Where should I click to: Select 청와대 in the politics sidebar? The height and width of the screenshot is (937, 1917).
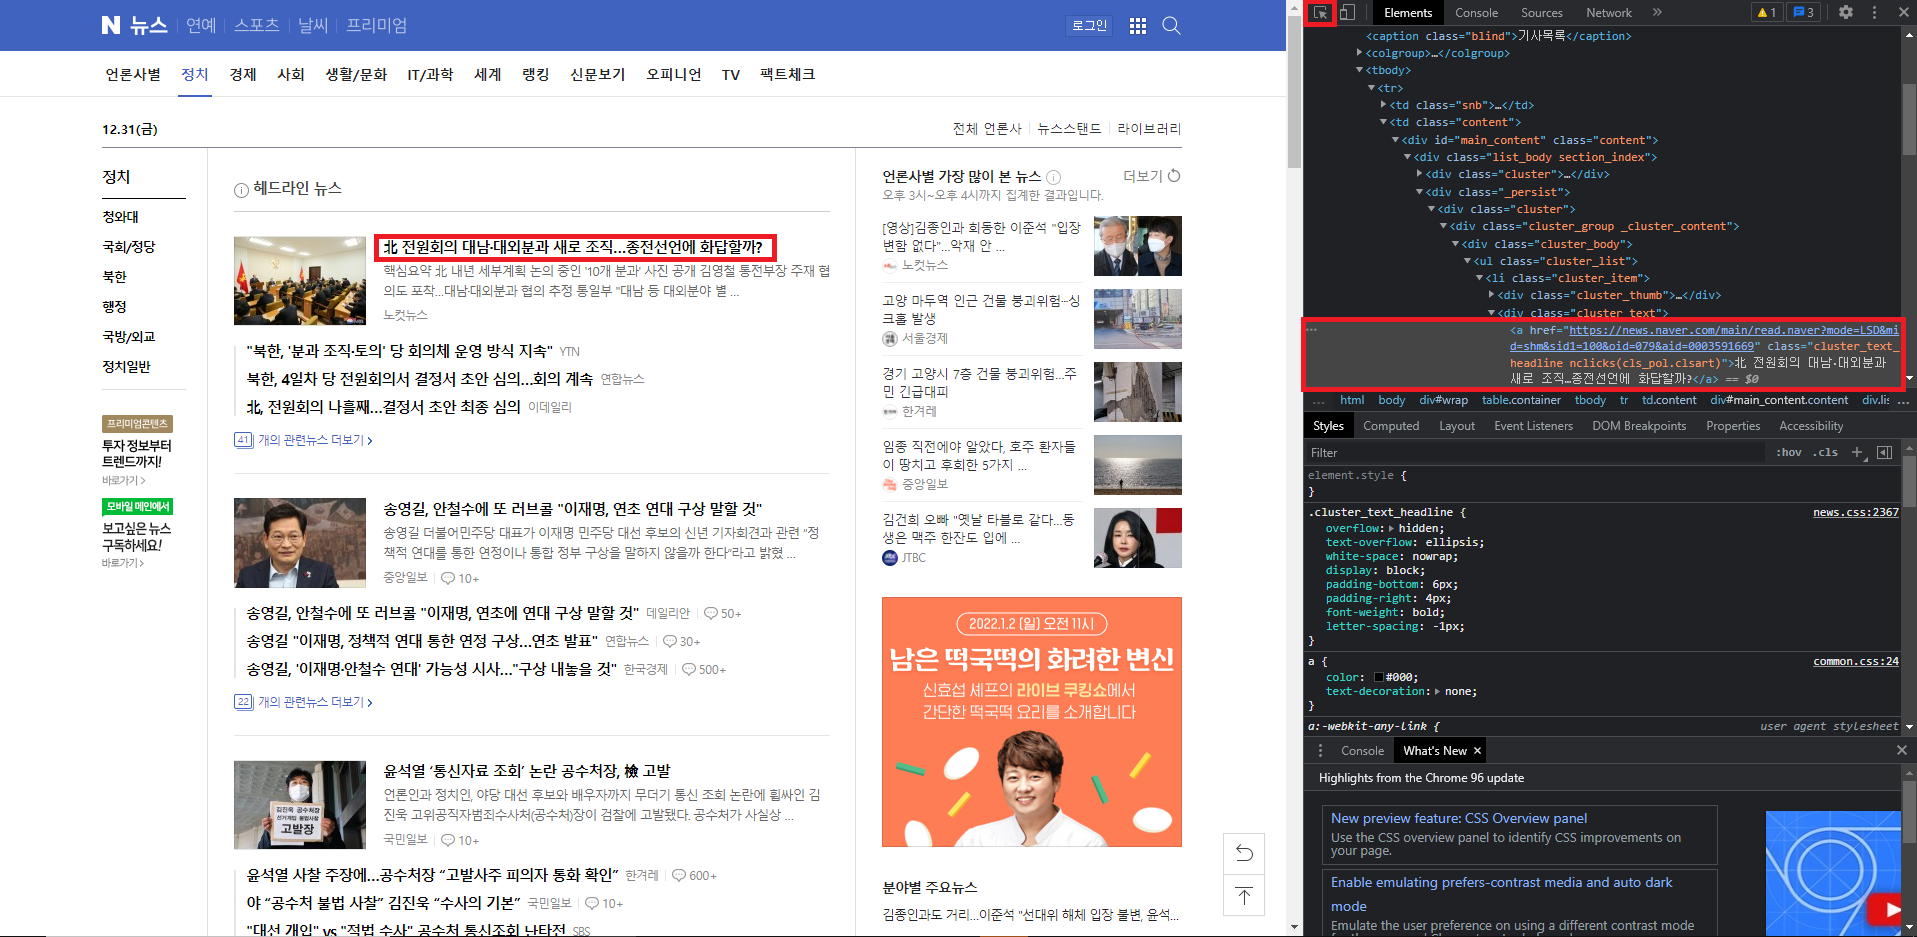click(x=121, y=217)
